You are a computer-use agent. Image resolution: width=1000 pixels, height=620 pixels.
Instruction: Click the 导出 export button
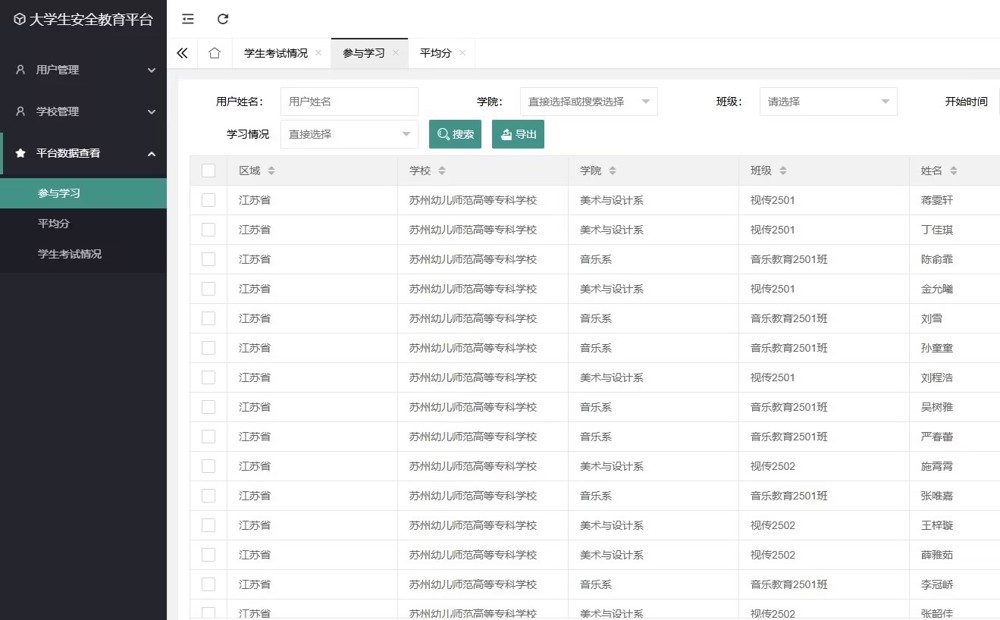click(x=518, y=134)
